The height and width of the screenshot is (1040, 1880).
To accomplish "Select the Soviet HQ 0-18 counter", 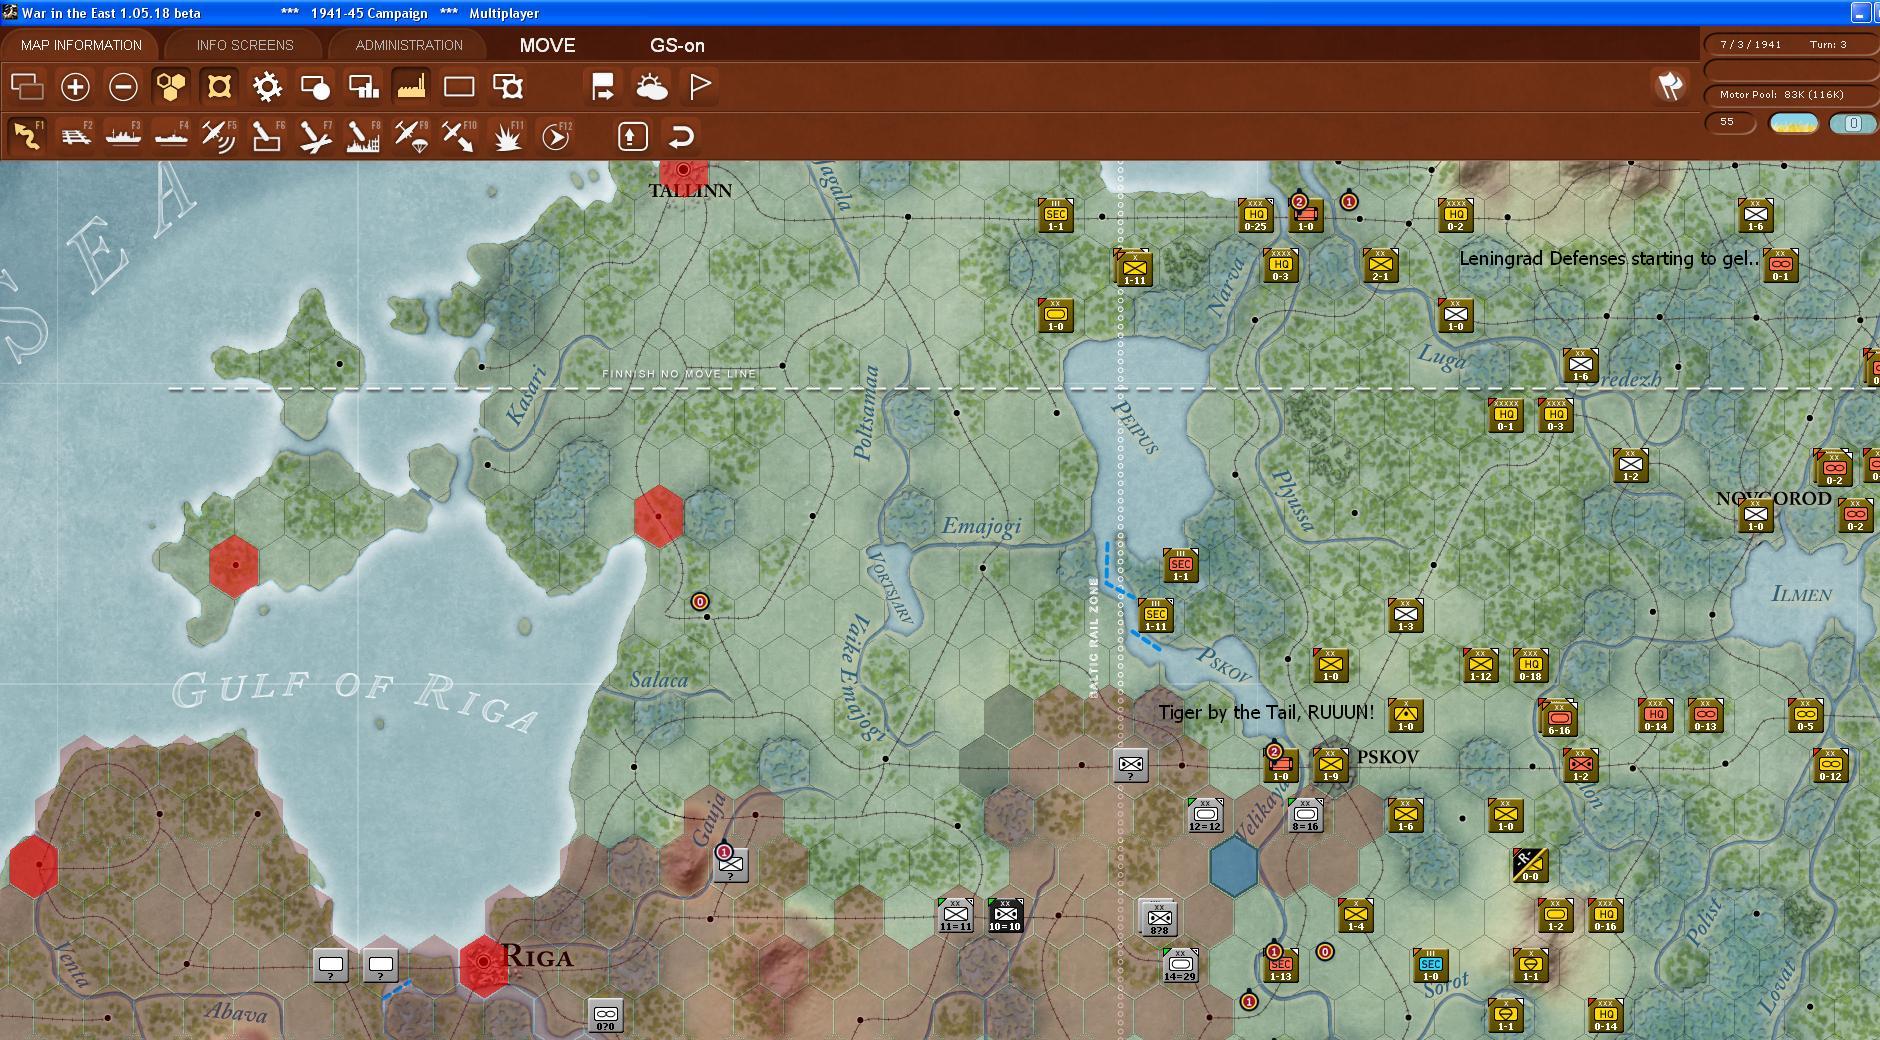I will pos(1530,665).
